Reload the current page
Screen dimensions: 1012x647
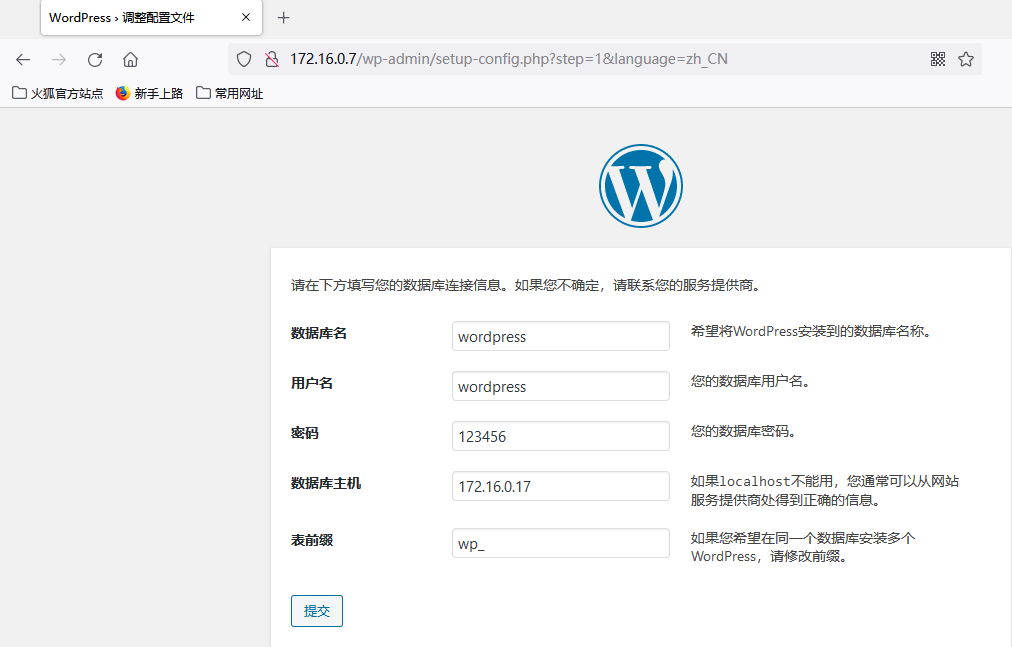point(95,59)
